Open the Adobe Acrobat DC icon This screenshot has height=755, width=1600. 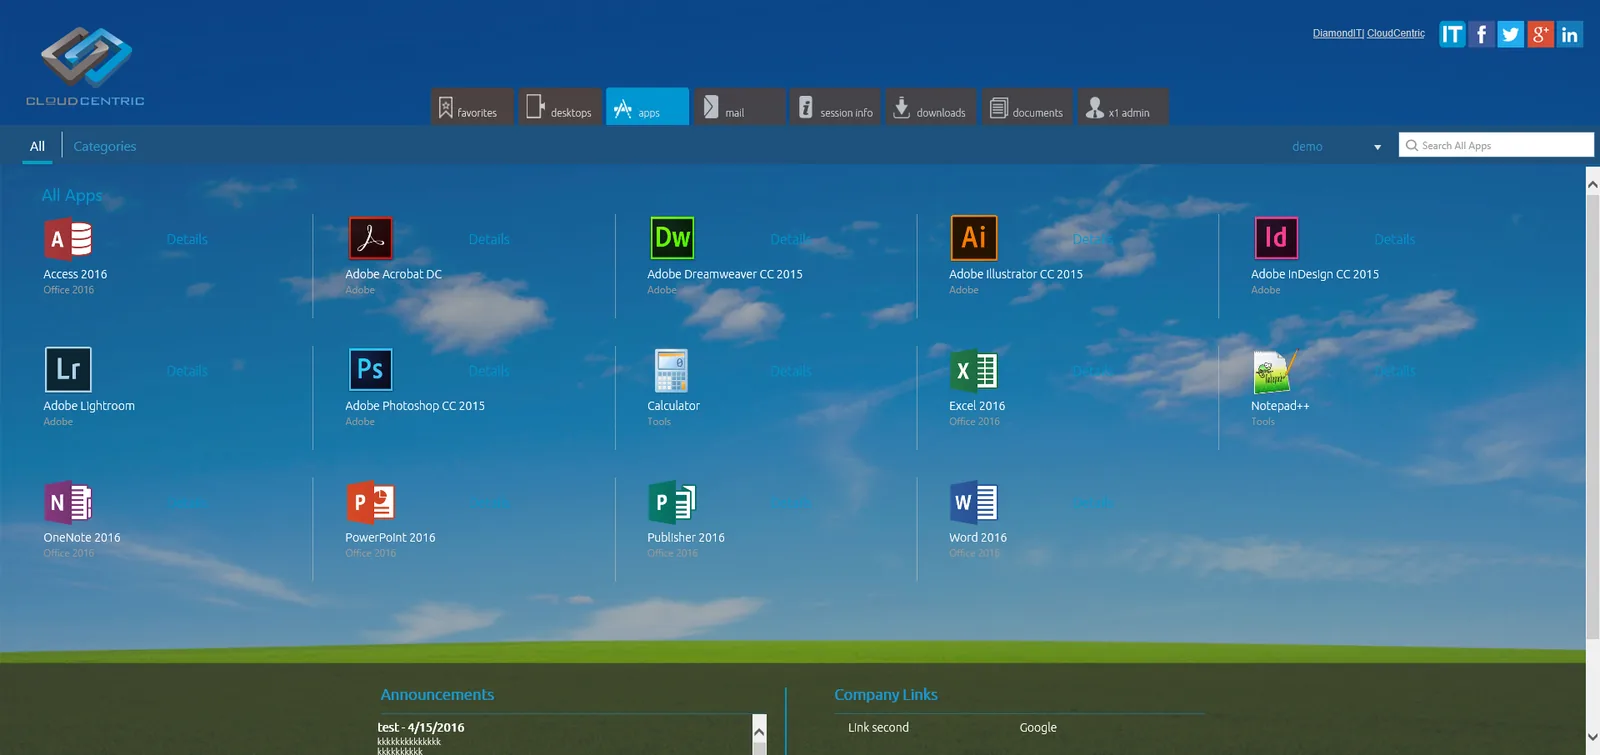(370, 239)
